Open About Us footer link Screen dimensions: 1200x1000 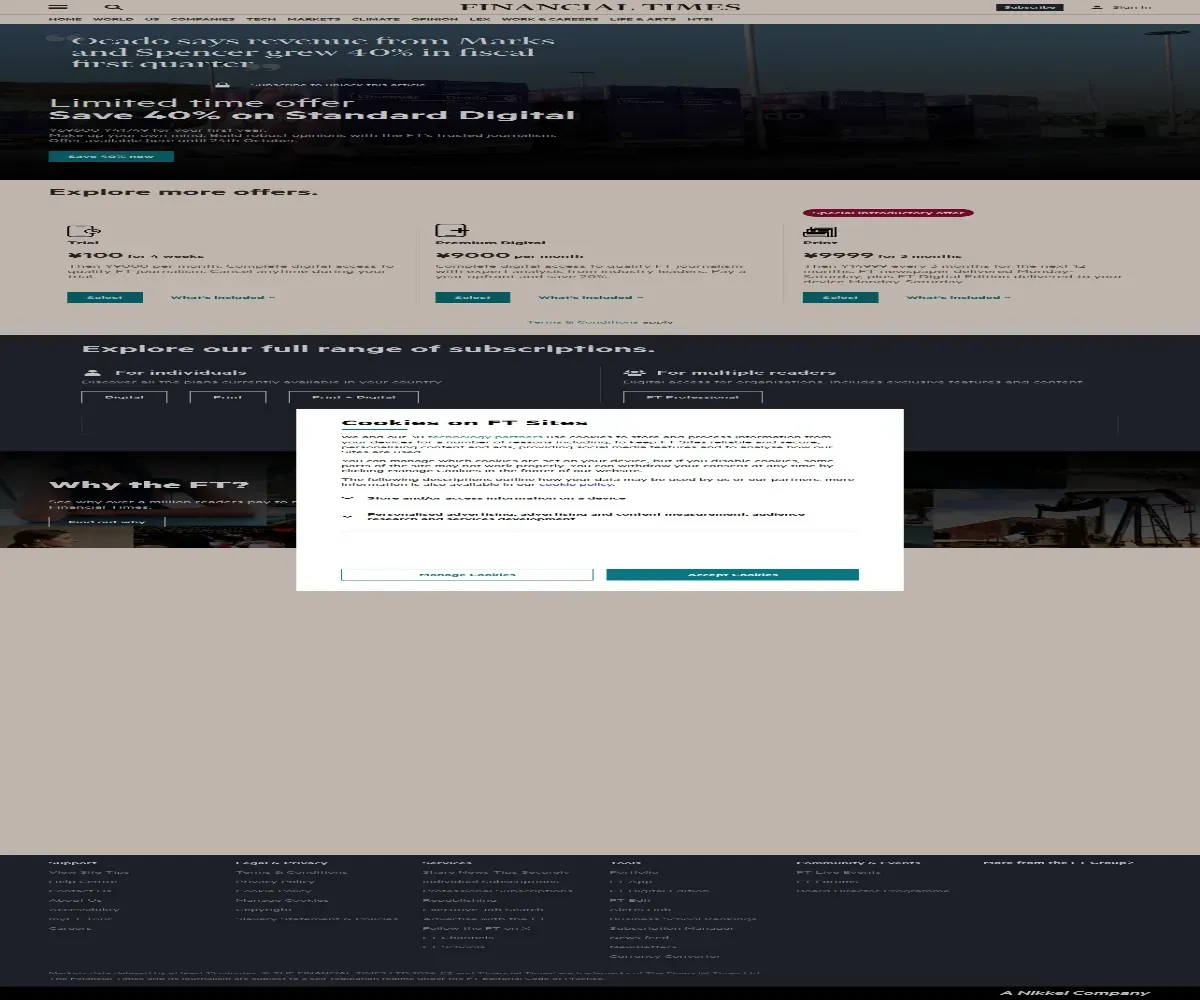click(75, 900)
